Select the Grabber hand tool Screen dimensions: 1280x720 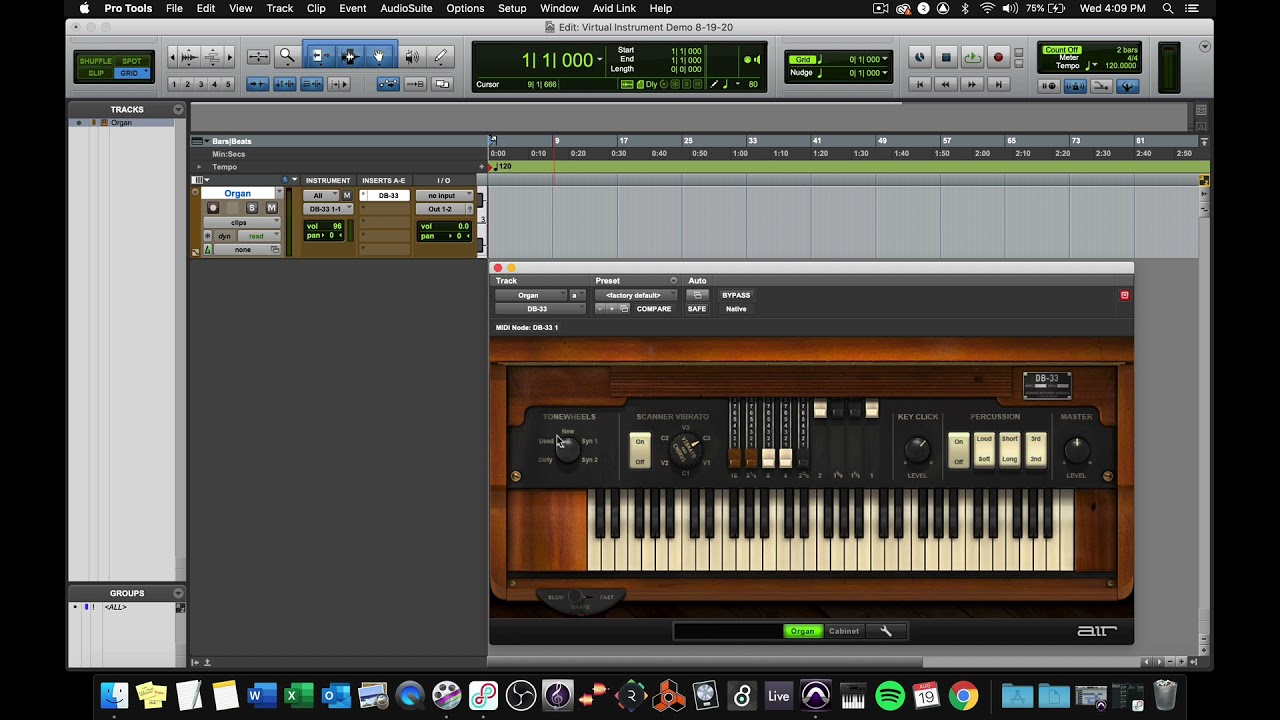coord(378,57)
